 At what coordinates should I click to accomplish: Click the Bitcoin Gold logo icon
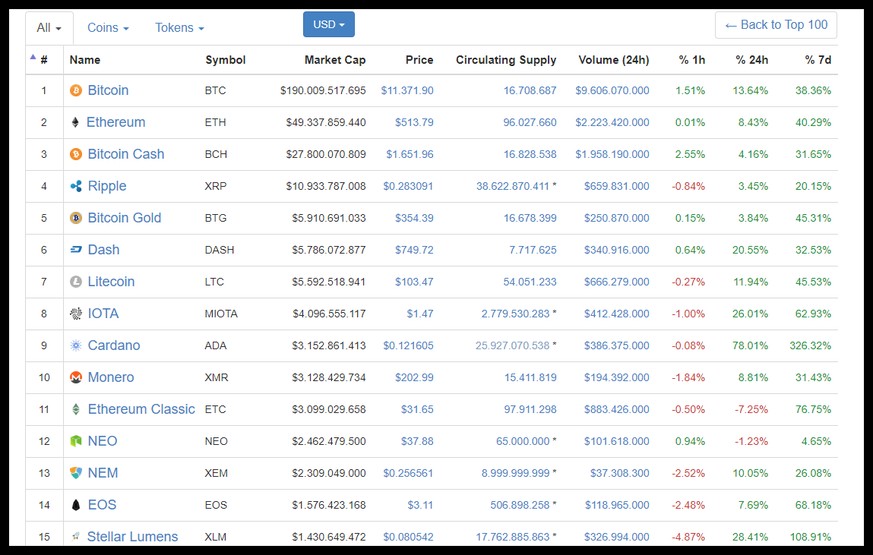pos(76,218)
